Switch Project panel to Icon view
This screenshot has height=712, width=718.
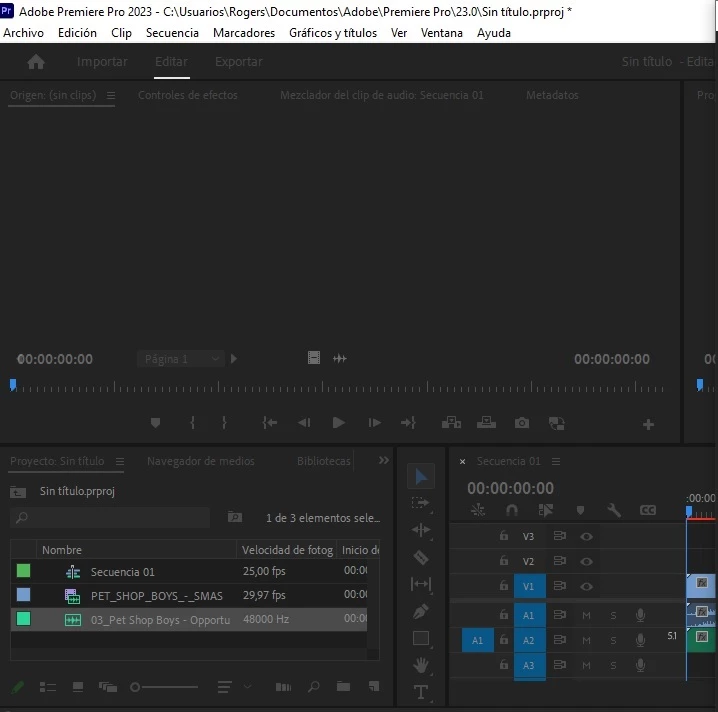coord(78,687)
